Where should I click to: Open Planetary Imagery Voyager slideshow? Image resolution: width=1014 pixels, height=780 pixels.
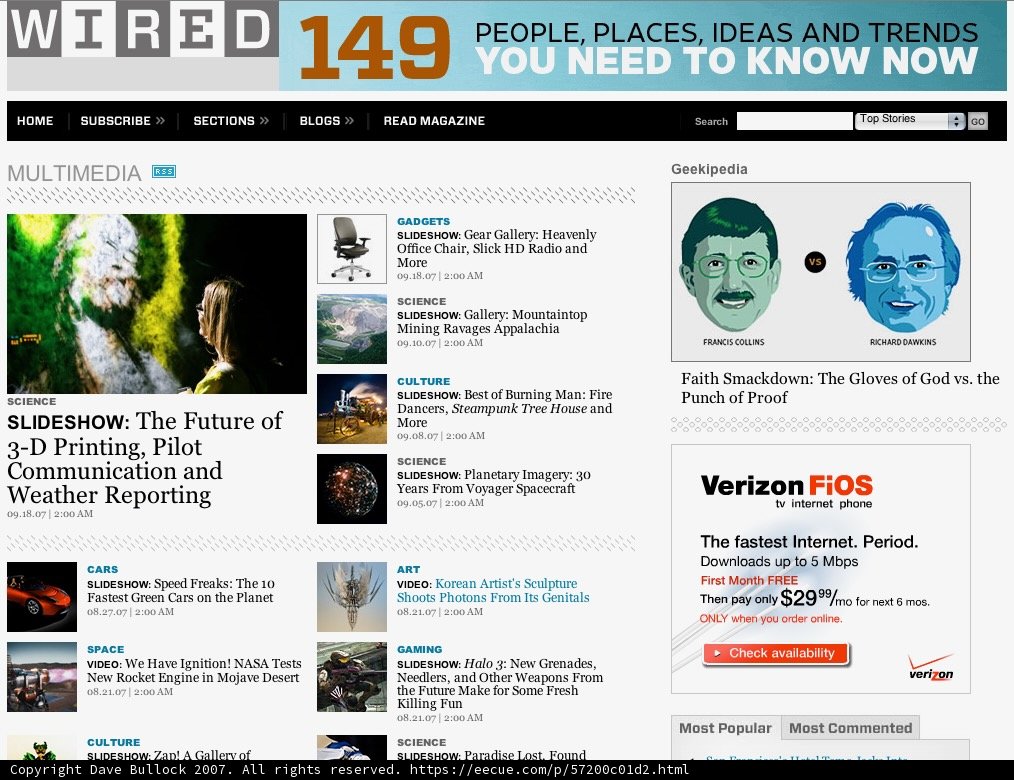click(x=493, y=482)
